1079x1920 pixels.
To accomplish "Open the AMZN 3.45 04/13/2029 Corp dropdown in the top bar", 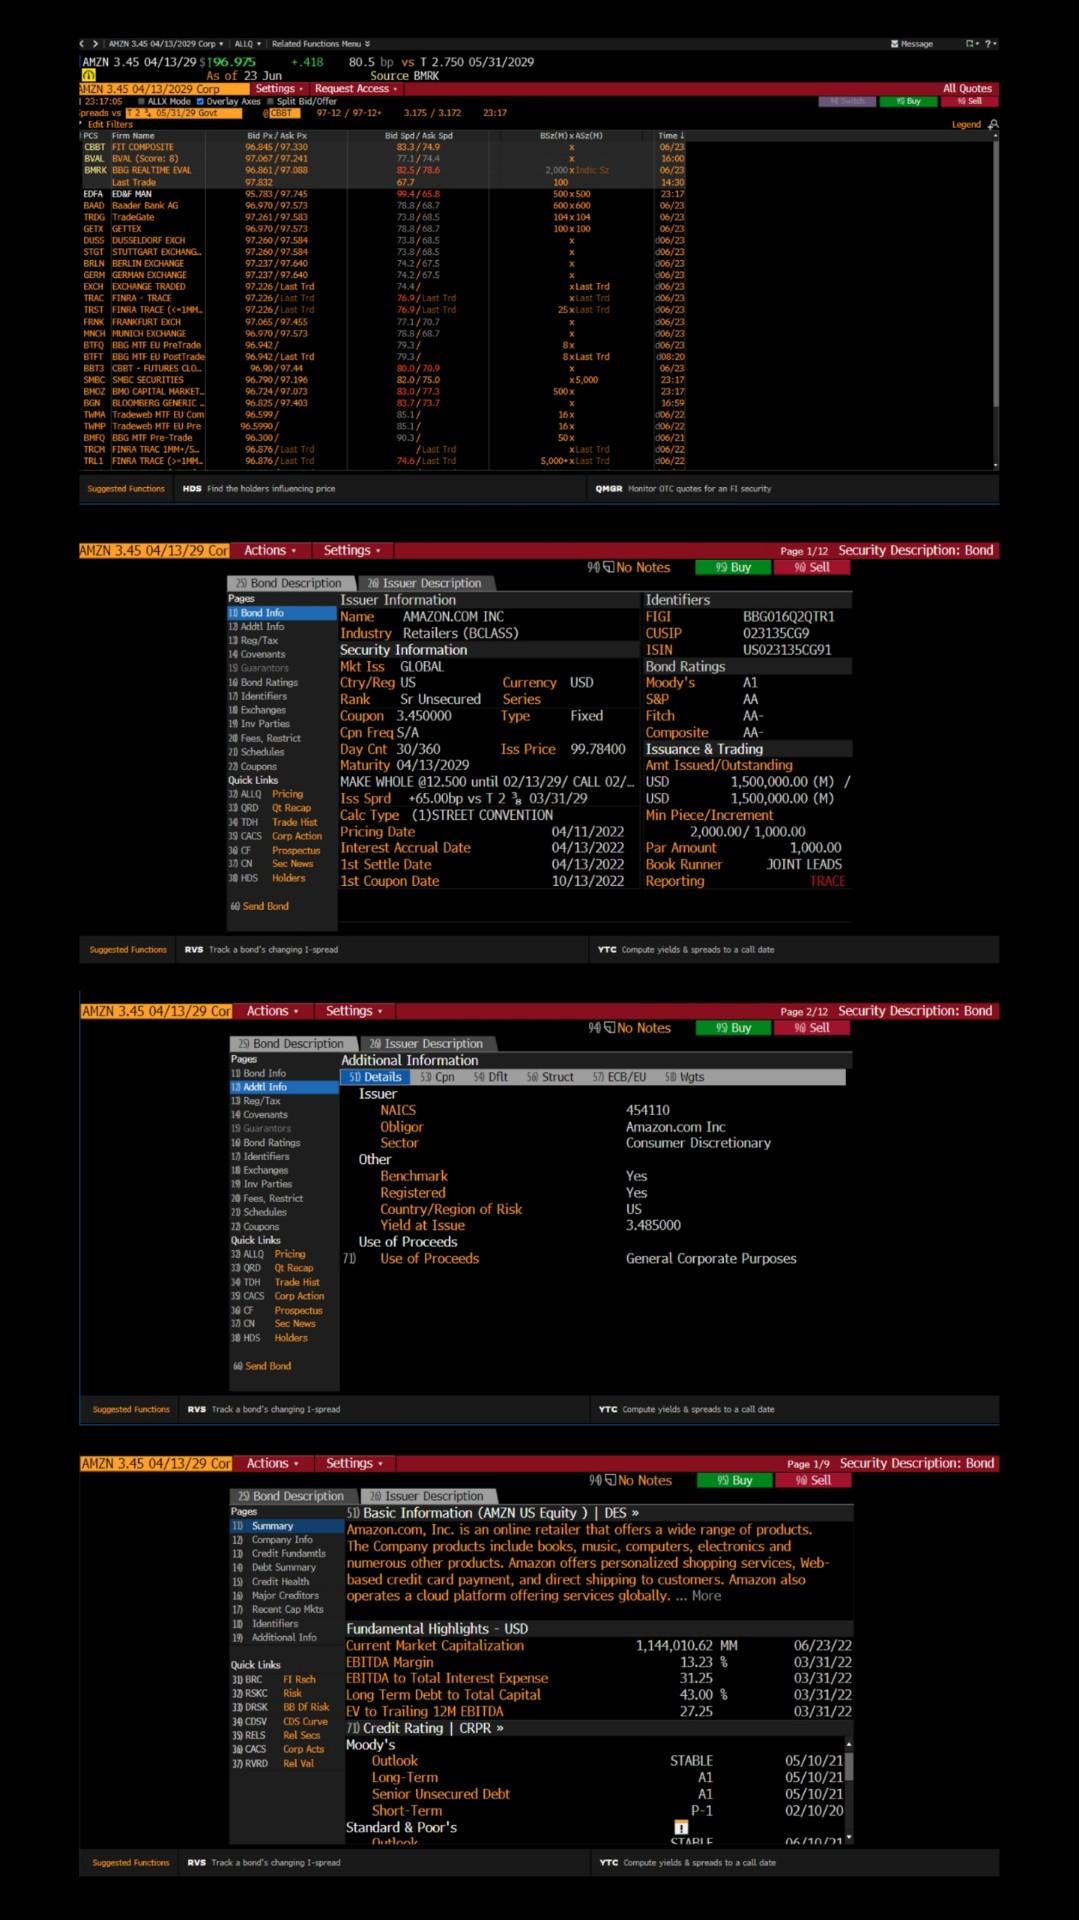I will [x=165, y=44].
